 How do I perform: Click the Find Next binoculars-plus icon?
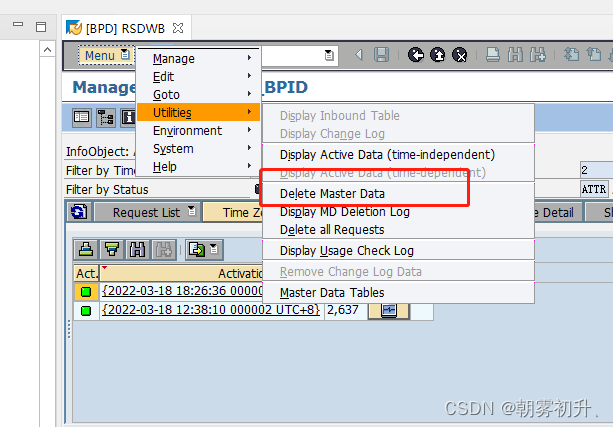538,55
